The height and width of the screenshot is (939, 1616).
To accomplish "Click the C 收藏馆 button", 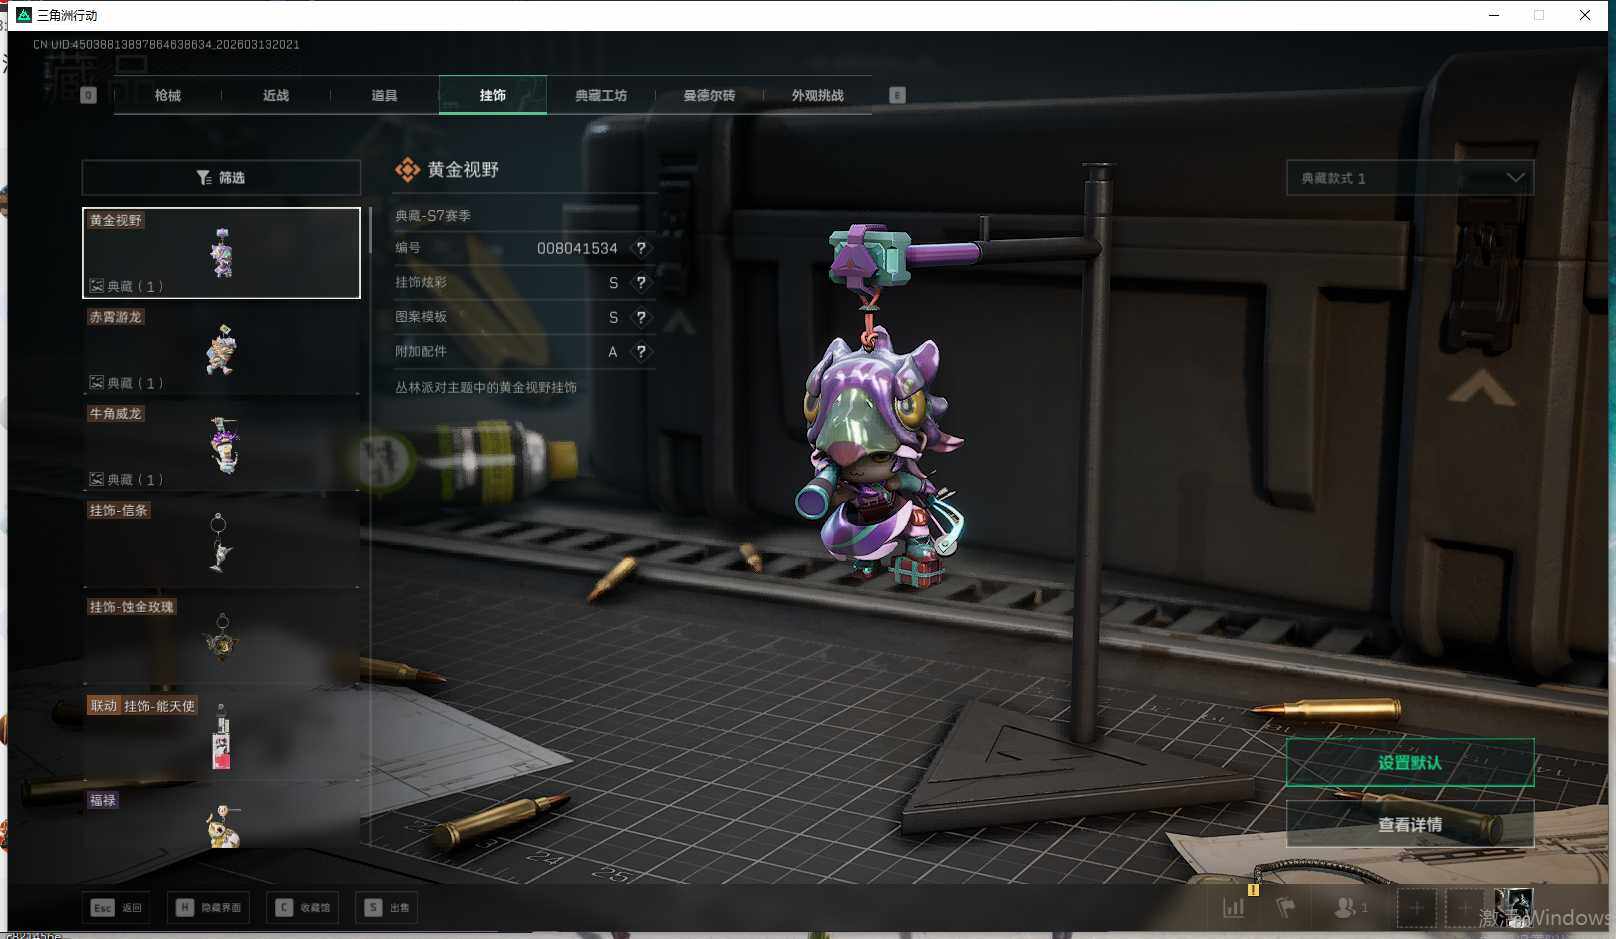I will tap(303, 907).
